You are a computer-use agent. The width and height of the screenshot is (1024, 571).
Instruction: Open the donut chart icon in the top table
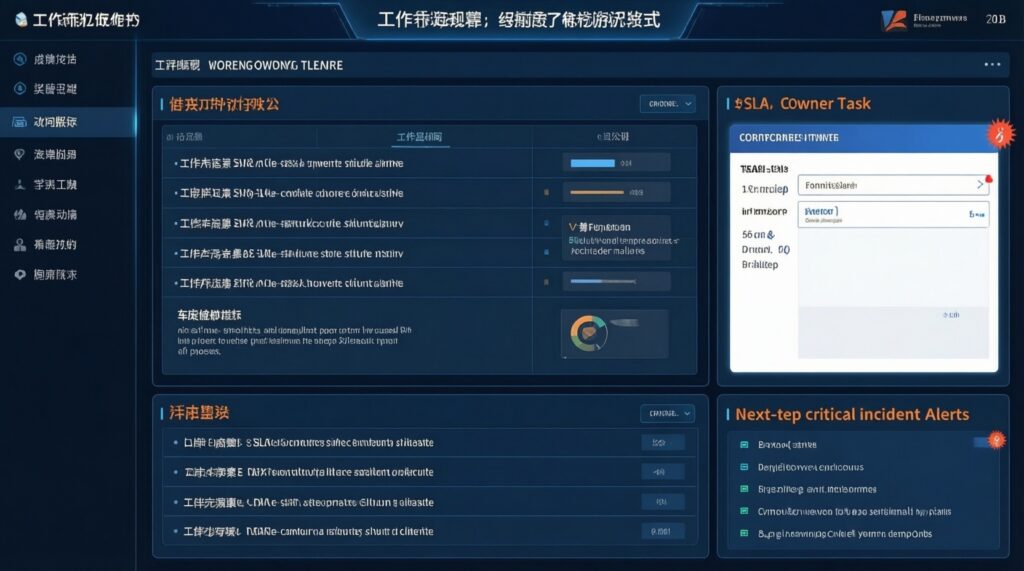coord(588,333)
